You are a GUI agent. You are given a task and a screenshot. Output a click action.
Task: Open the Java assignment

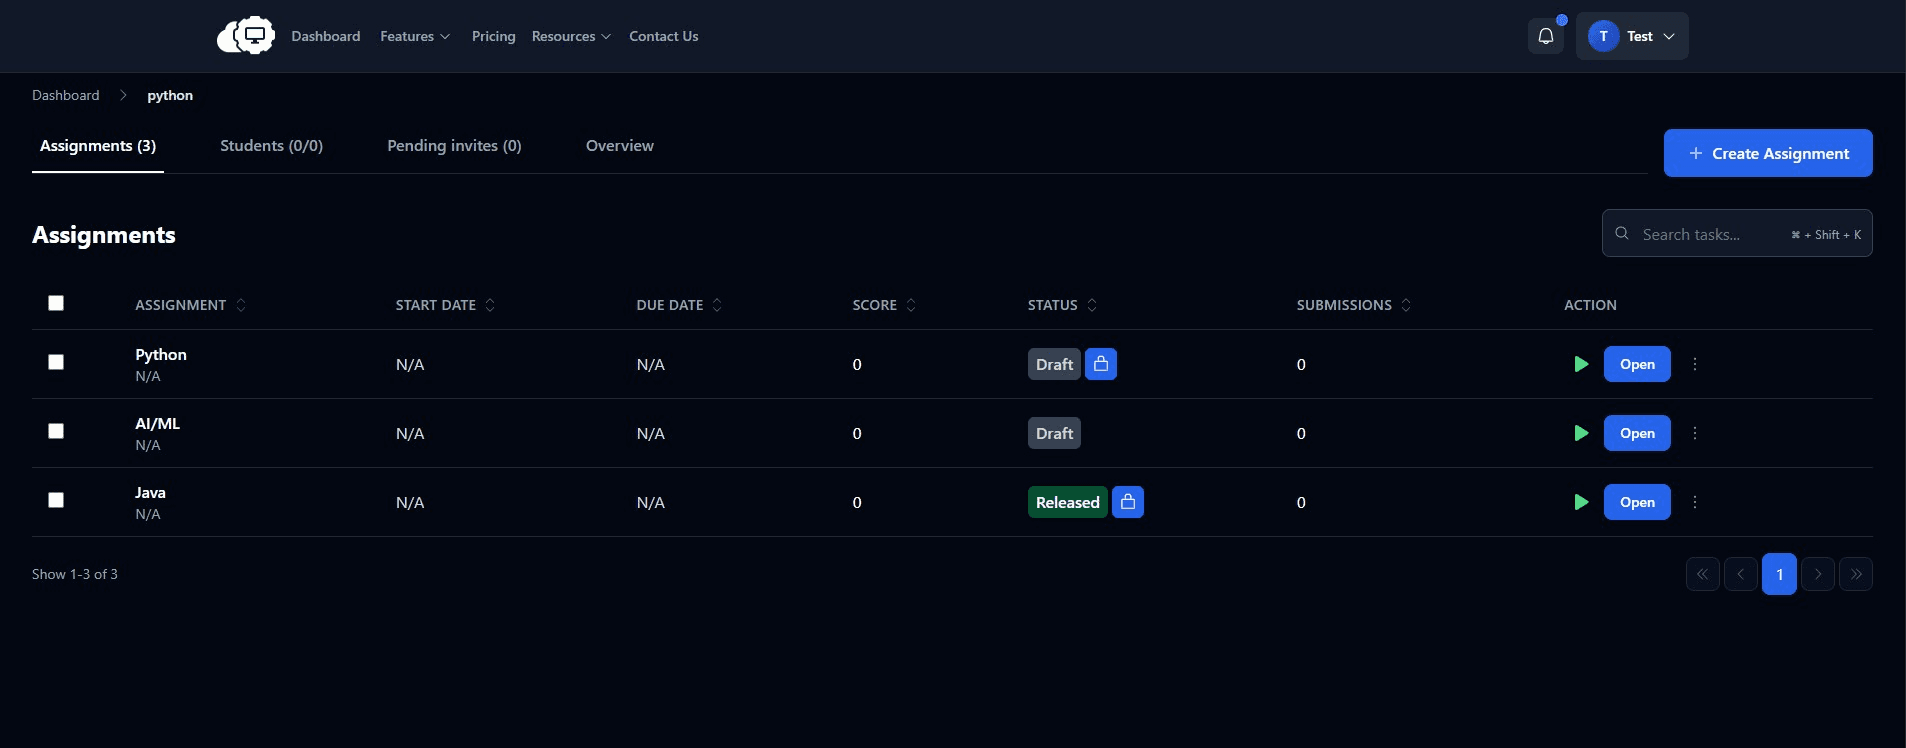coord(1637,502)
